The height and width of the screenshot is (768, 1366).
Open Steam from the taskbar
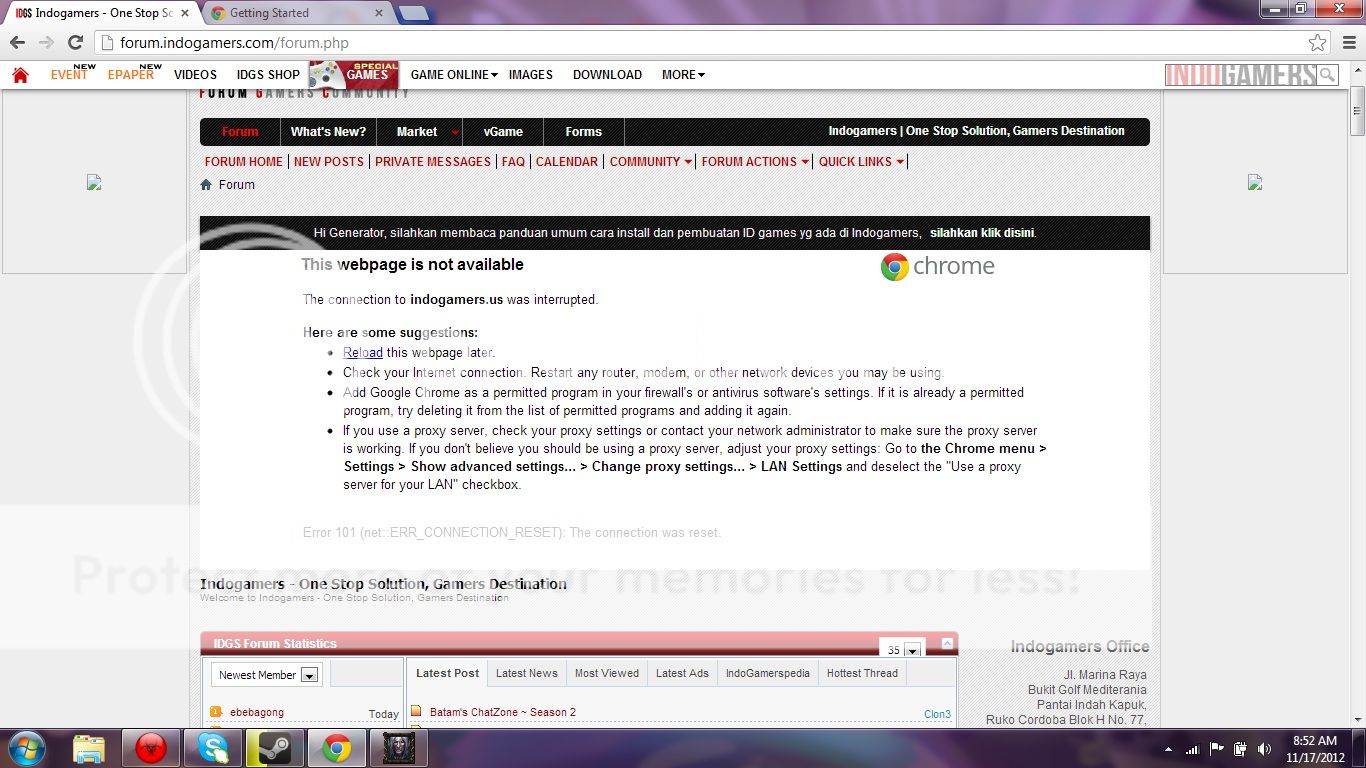tap(274, 748)
